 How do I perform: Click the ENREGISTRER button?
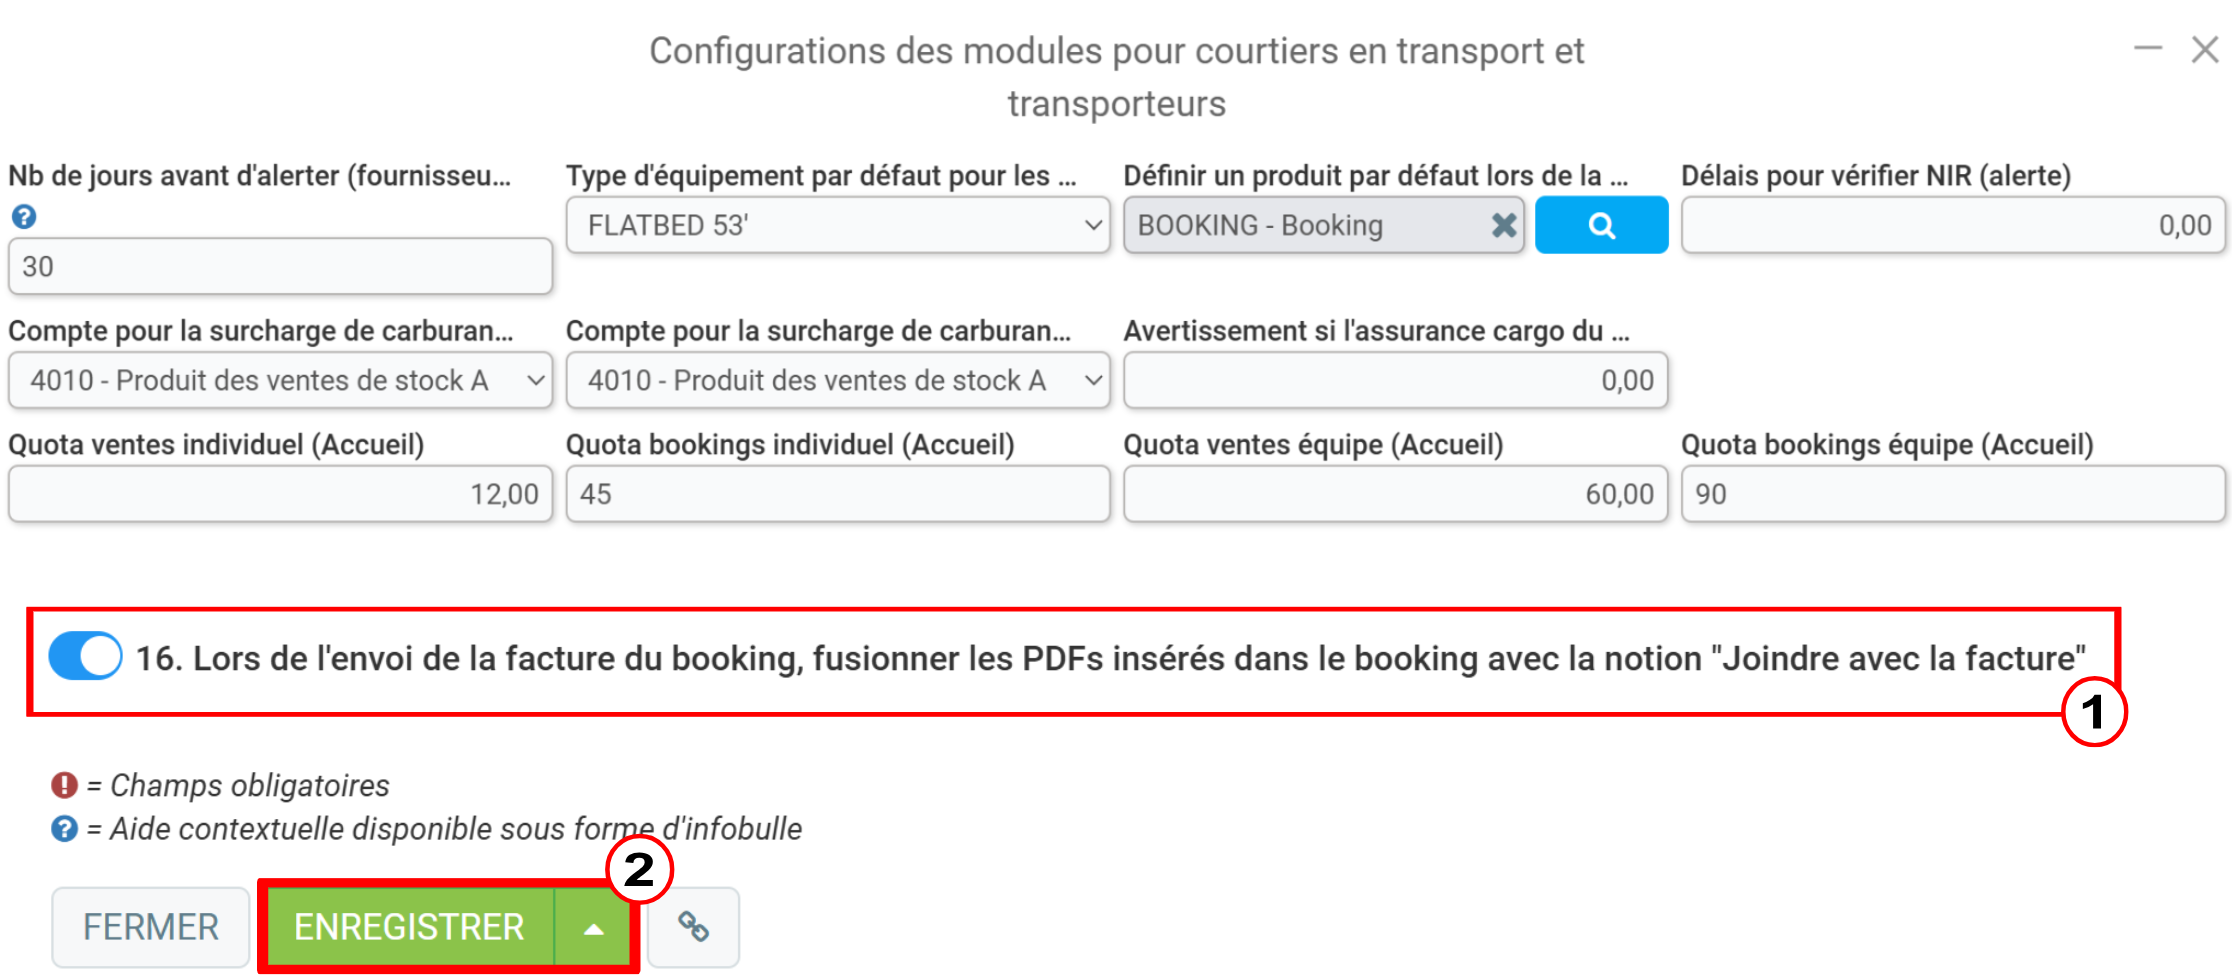point(409,927)
